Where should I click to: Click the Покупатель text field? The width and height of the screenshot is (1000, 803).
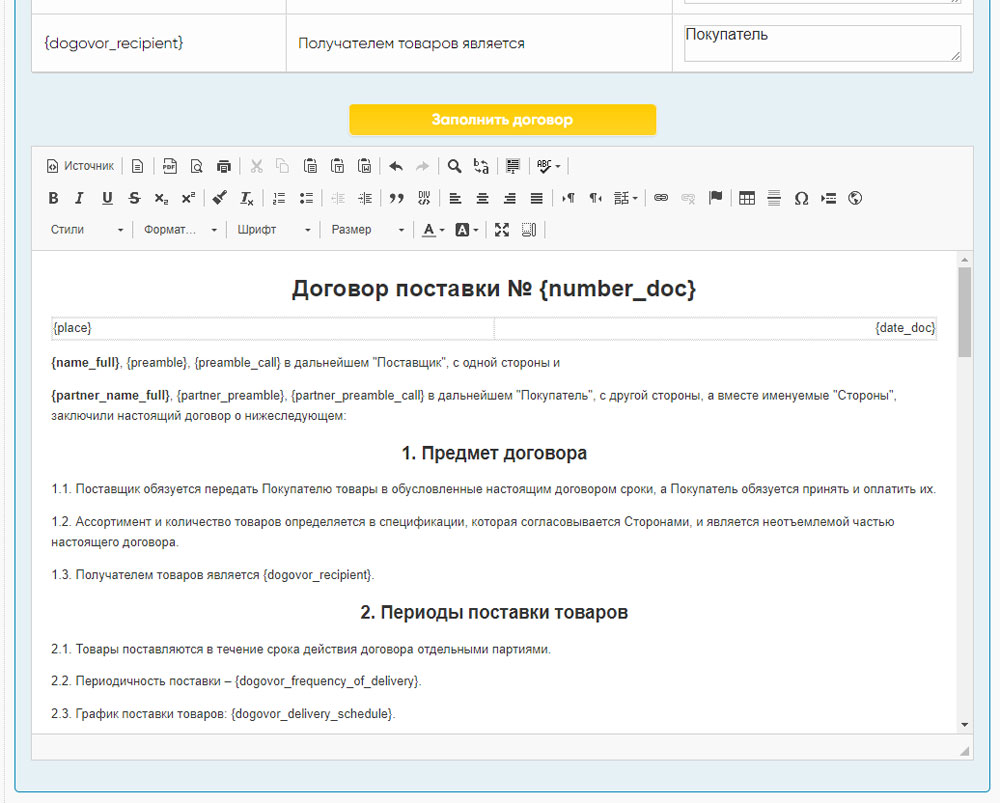(823, 43)
